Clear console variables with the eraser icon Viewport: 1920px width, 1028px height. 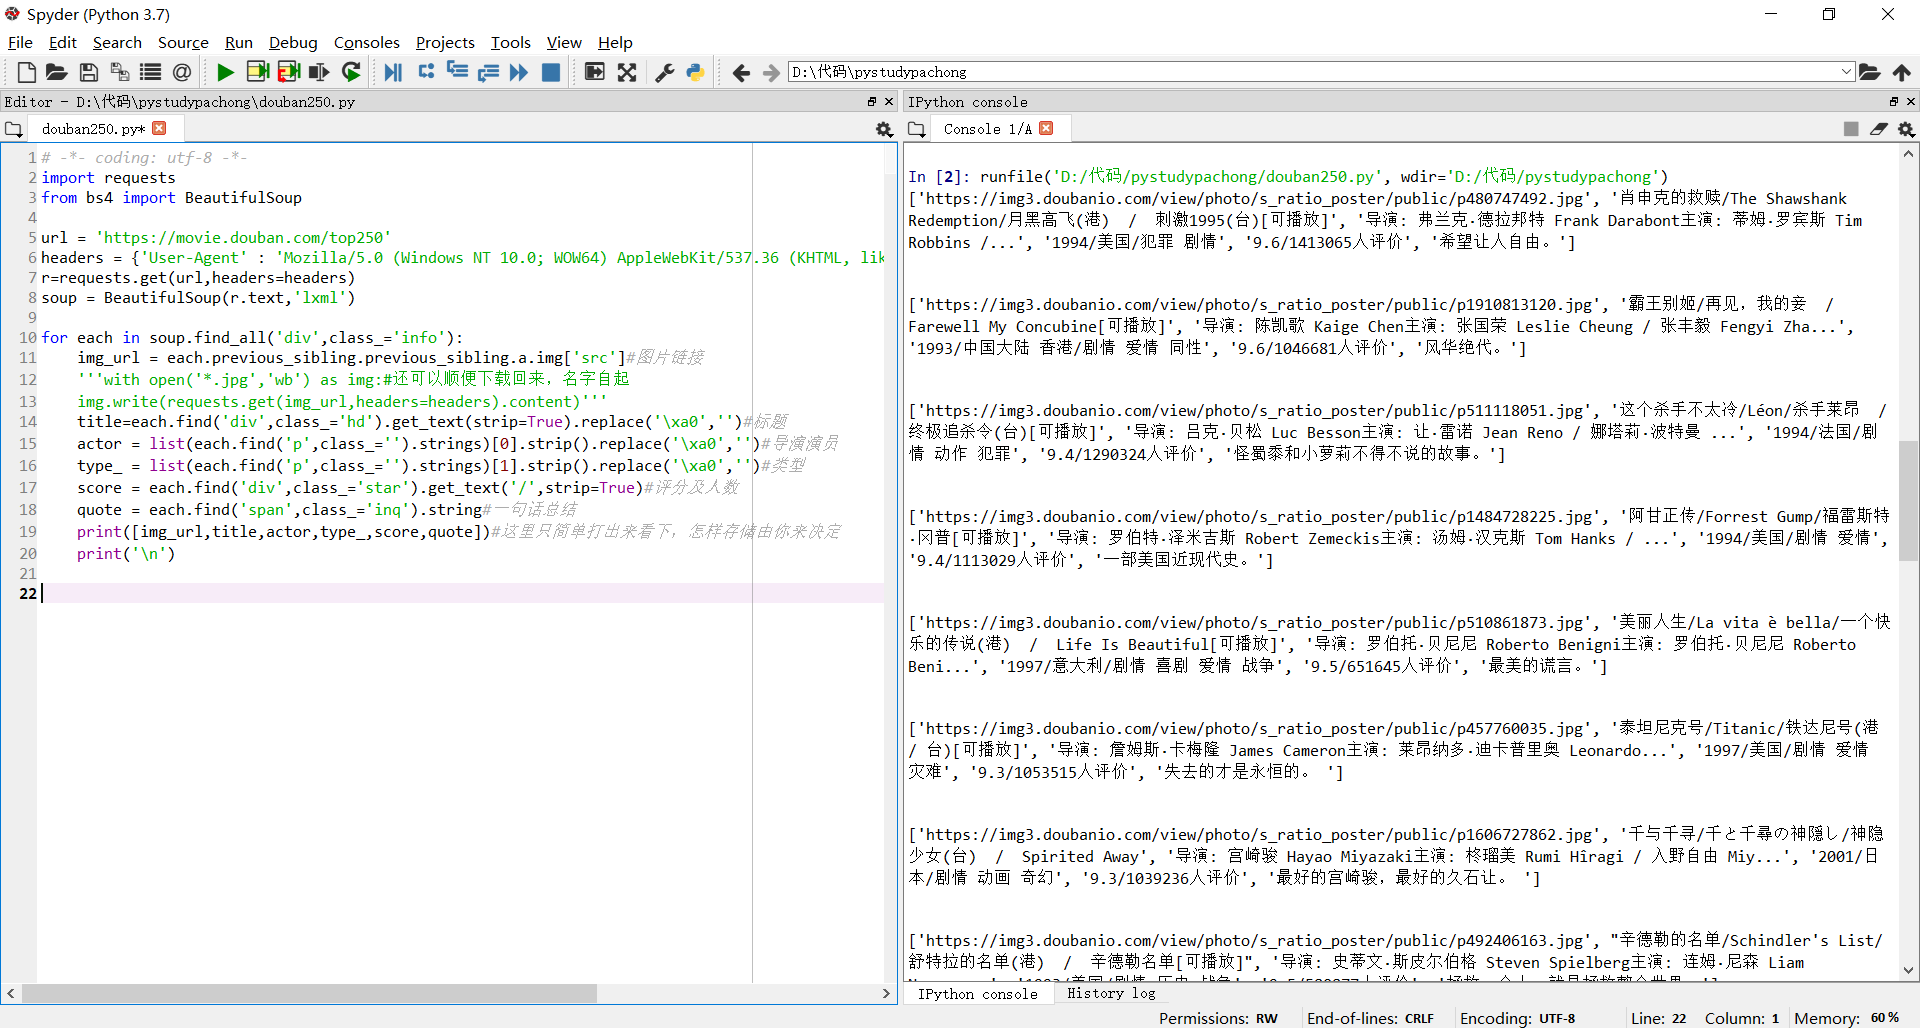[1879, 129]
